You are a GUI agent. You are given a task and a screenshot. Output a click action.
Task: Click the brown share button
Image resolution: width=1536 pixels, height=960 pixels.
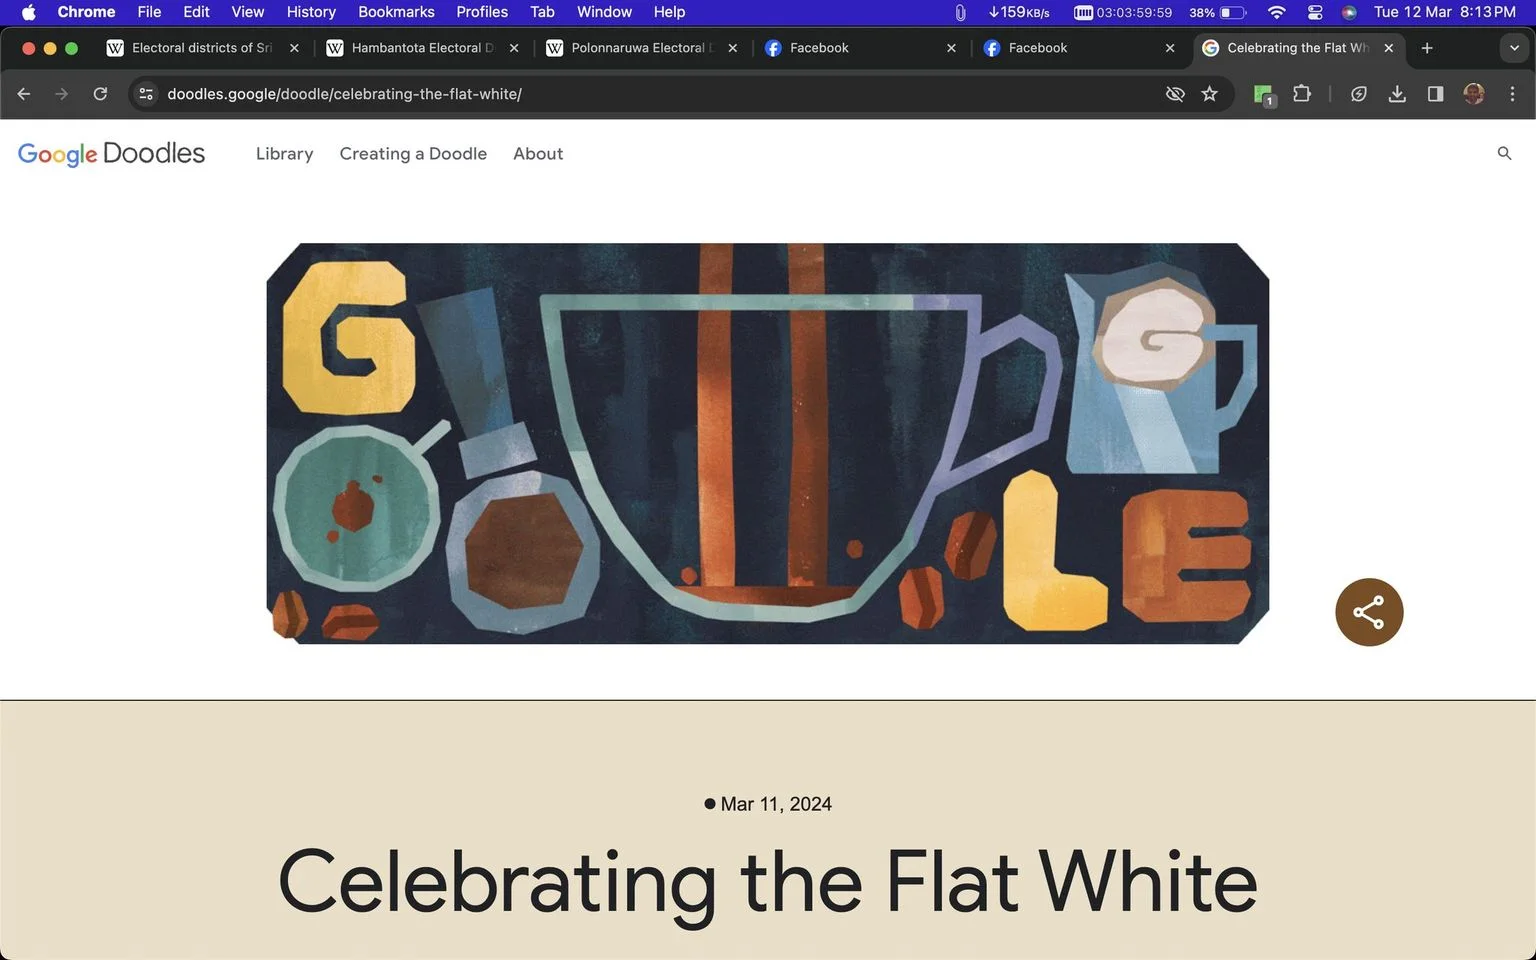(1369, 612)
